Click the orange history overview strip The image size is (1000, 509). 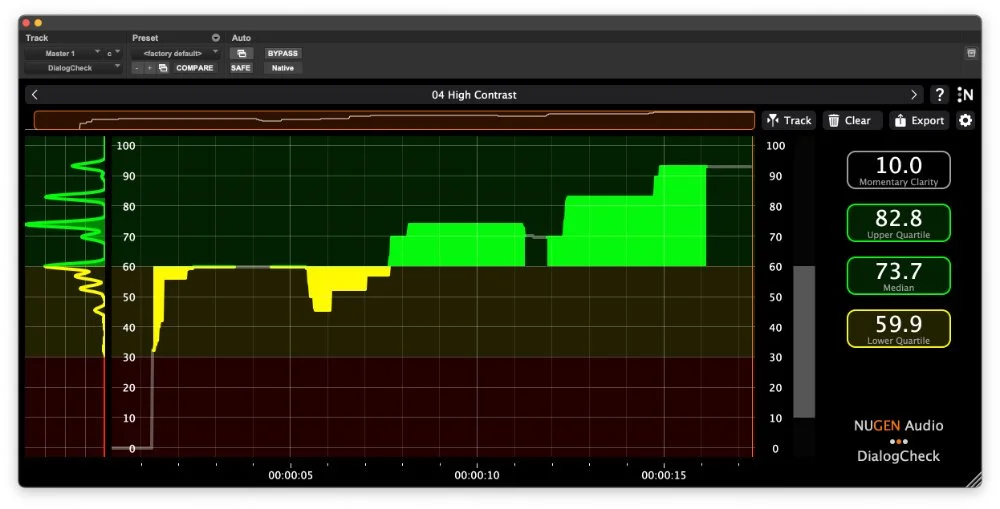394,120
